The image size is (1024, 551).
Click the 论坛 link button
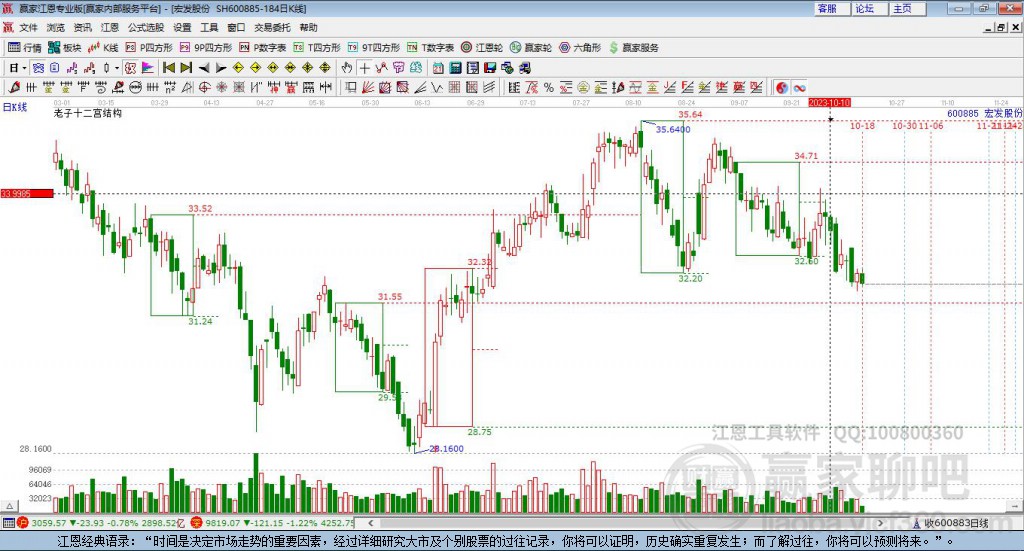870,8
